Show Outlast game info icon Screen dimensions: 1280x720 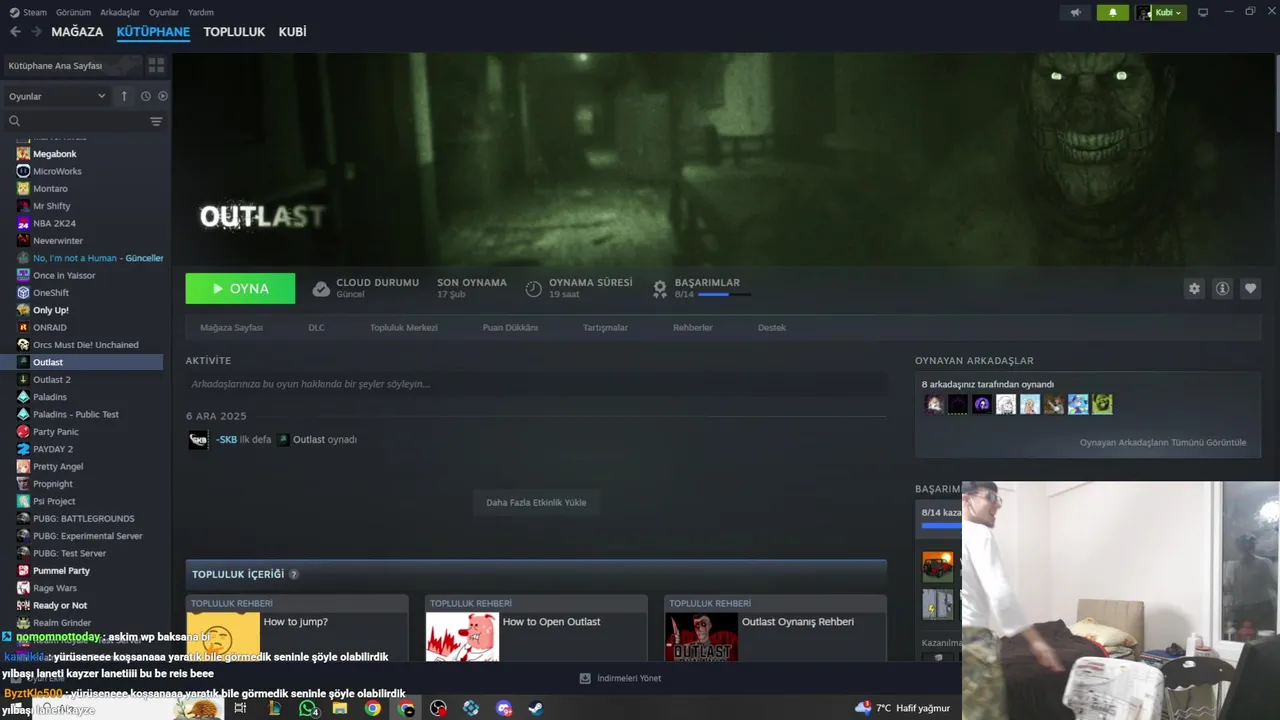tap(1222, 288)
